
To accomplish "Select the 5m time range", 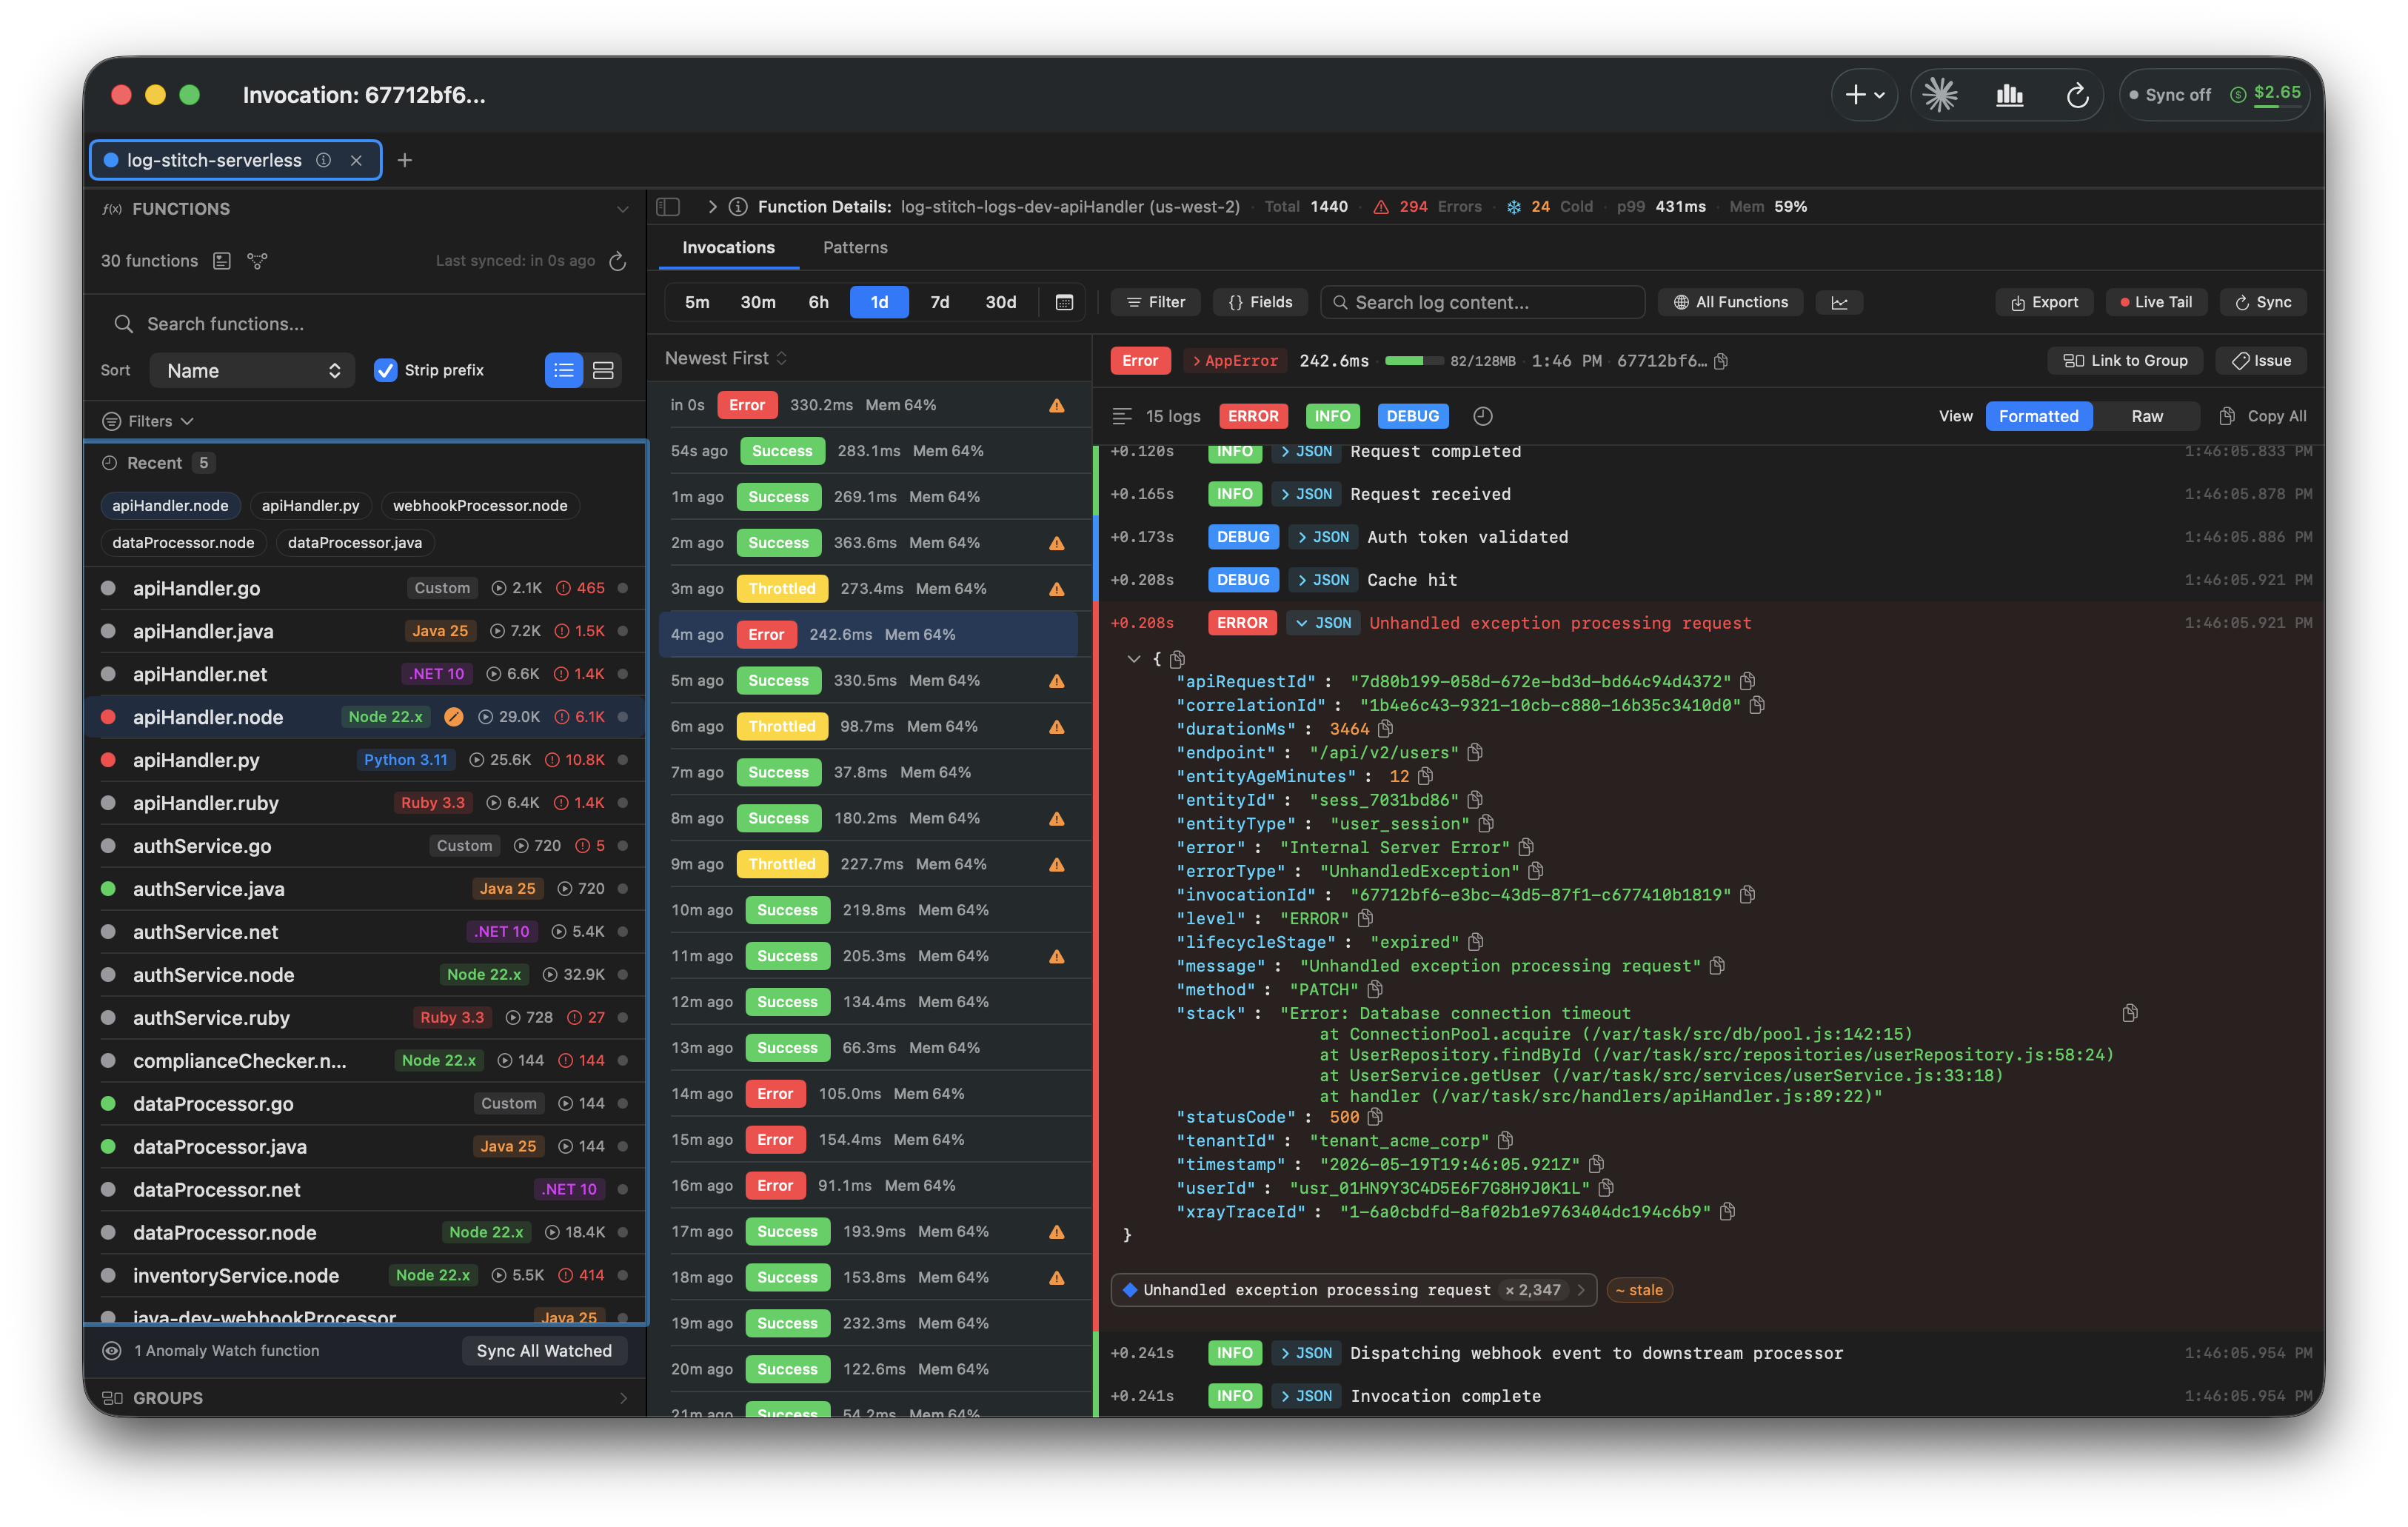I will pos(697,302).
